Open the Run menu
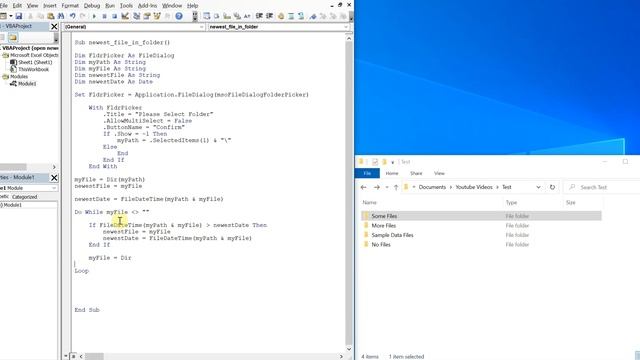640x360 pixels. pyautogui.click(x=110, y=6)
